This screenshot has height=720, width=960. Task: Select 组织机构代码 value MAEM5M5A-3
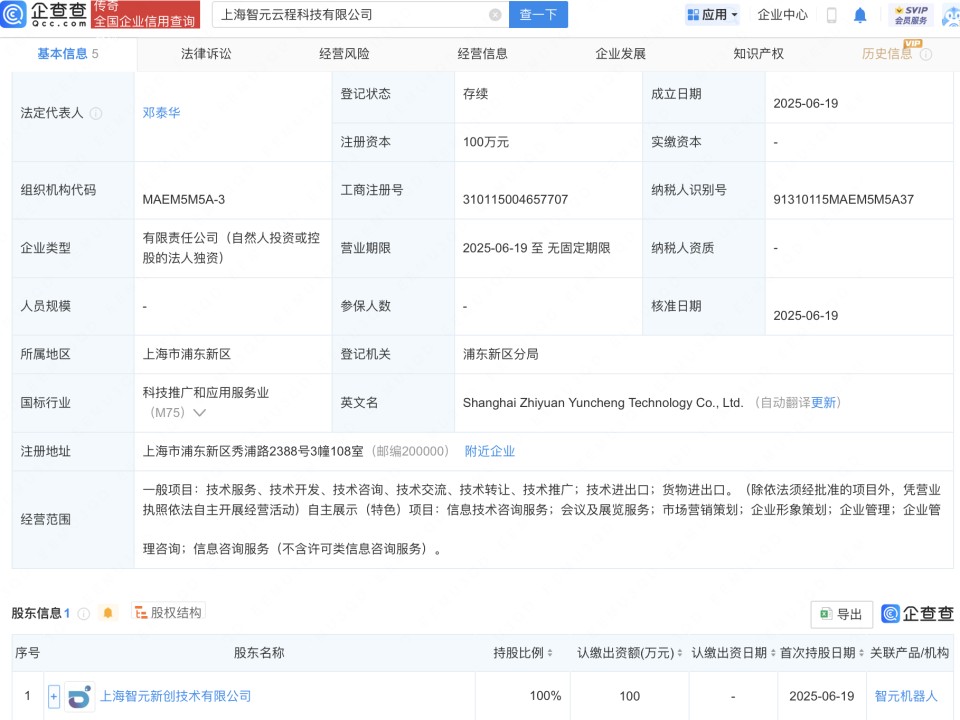(184, 200)
